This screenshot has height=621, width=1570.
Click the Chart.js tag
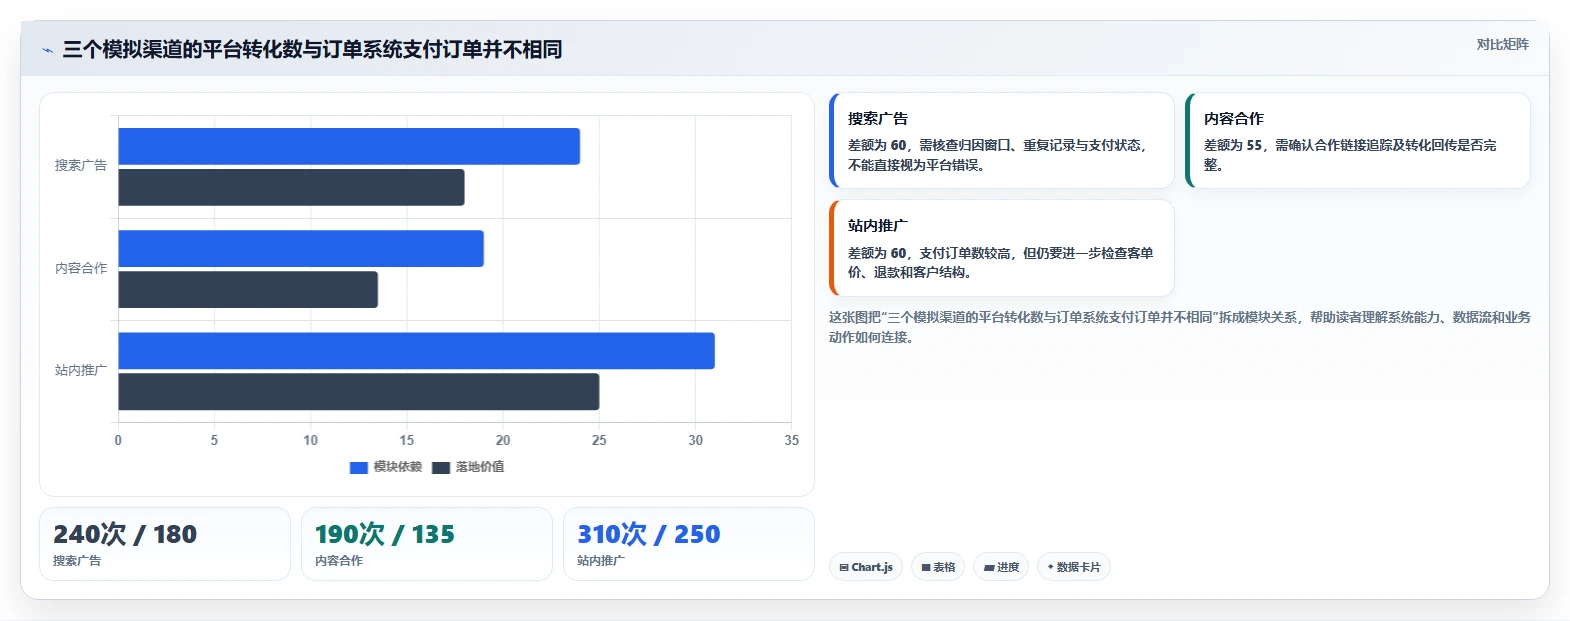866,567
